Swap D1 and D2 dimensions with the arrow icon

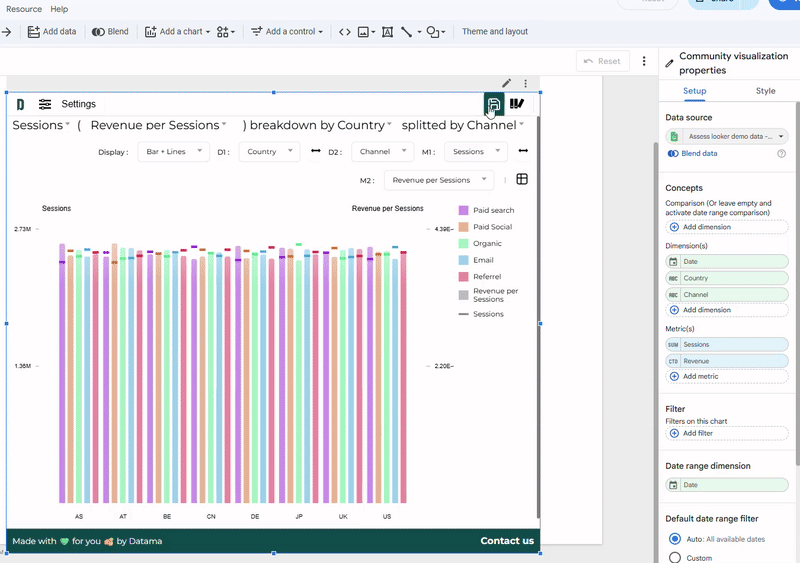click(x=316, y=152)
